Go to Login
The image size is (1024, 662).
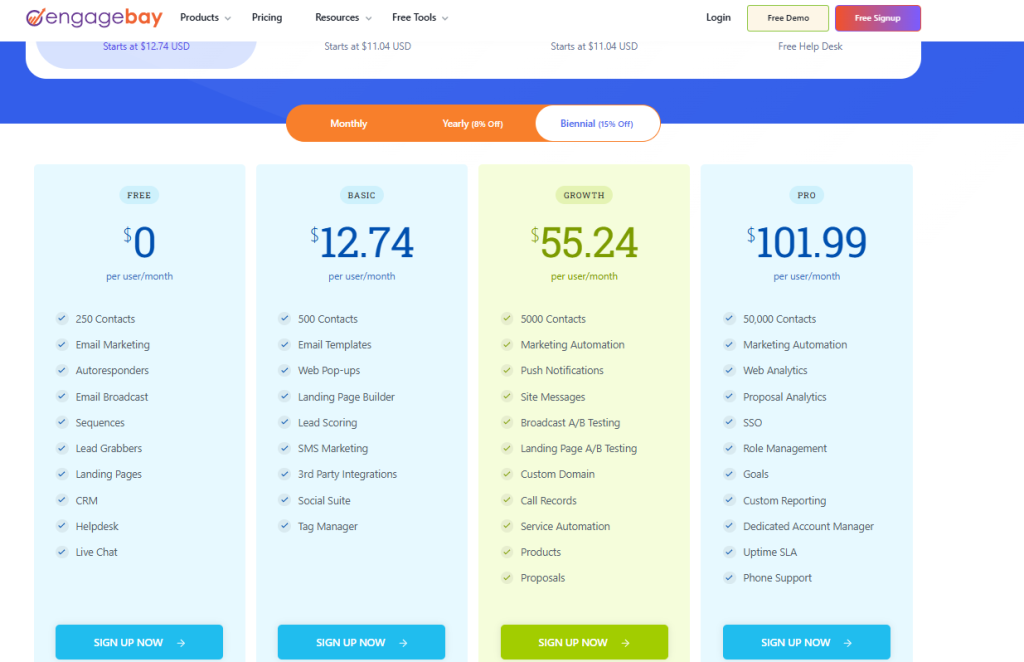click(718, 18)
